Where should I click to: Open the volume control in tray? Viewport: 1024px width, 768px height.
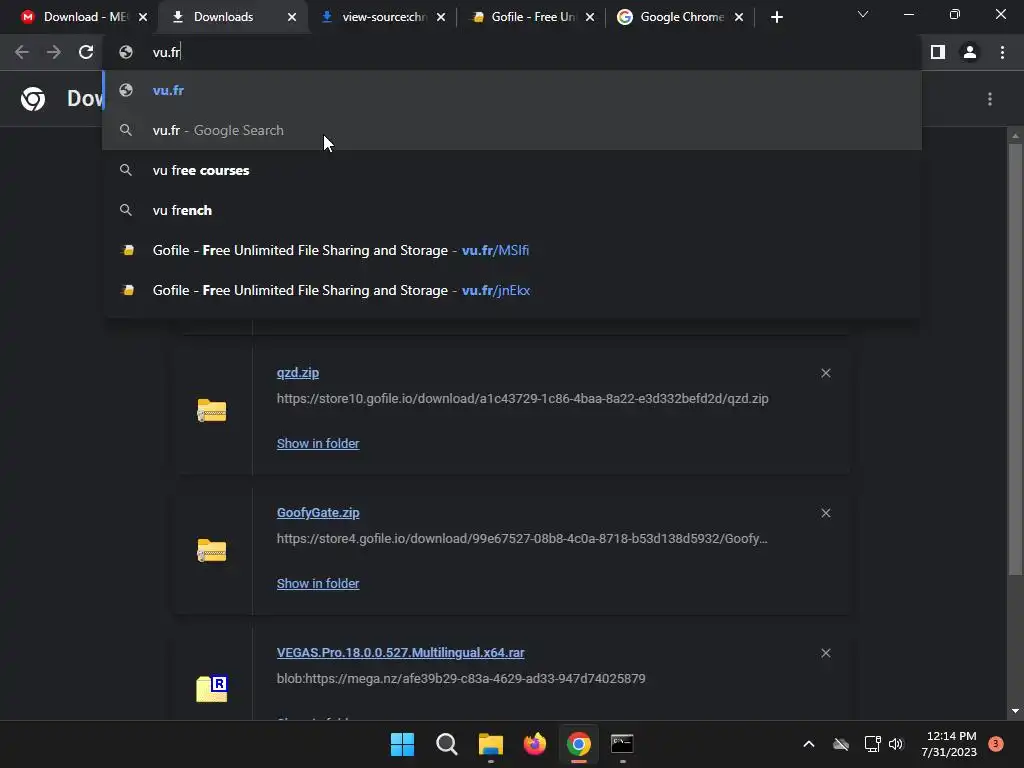pos(896,744)
